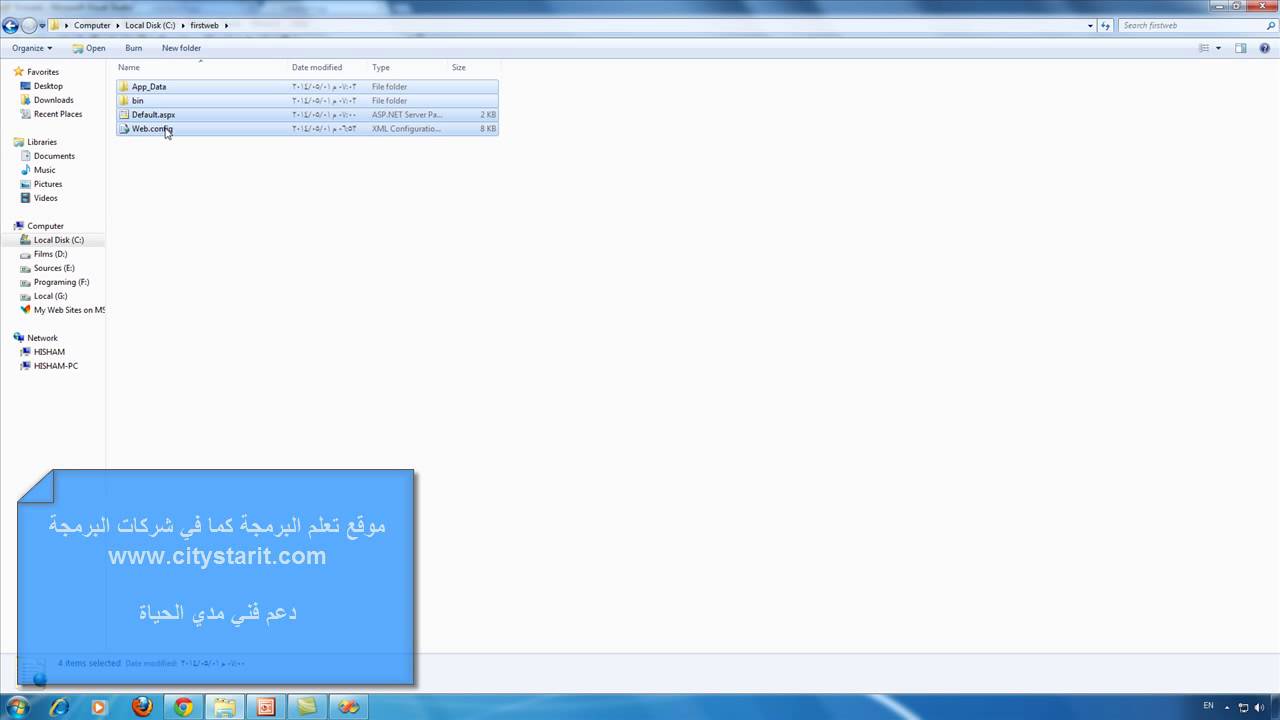Viewport: 1280px width, 720px height.
Task: Select the Web.config file
Action: pos(307,129)
